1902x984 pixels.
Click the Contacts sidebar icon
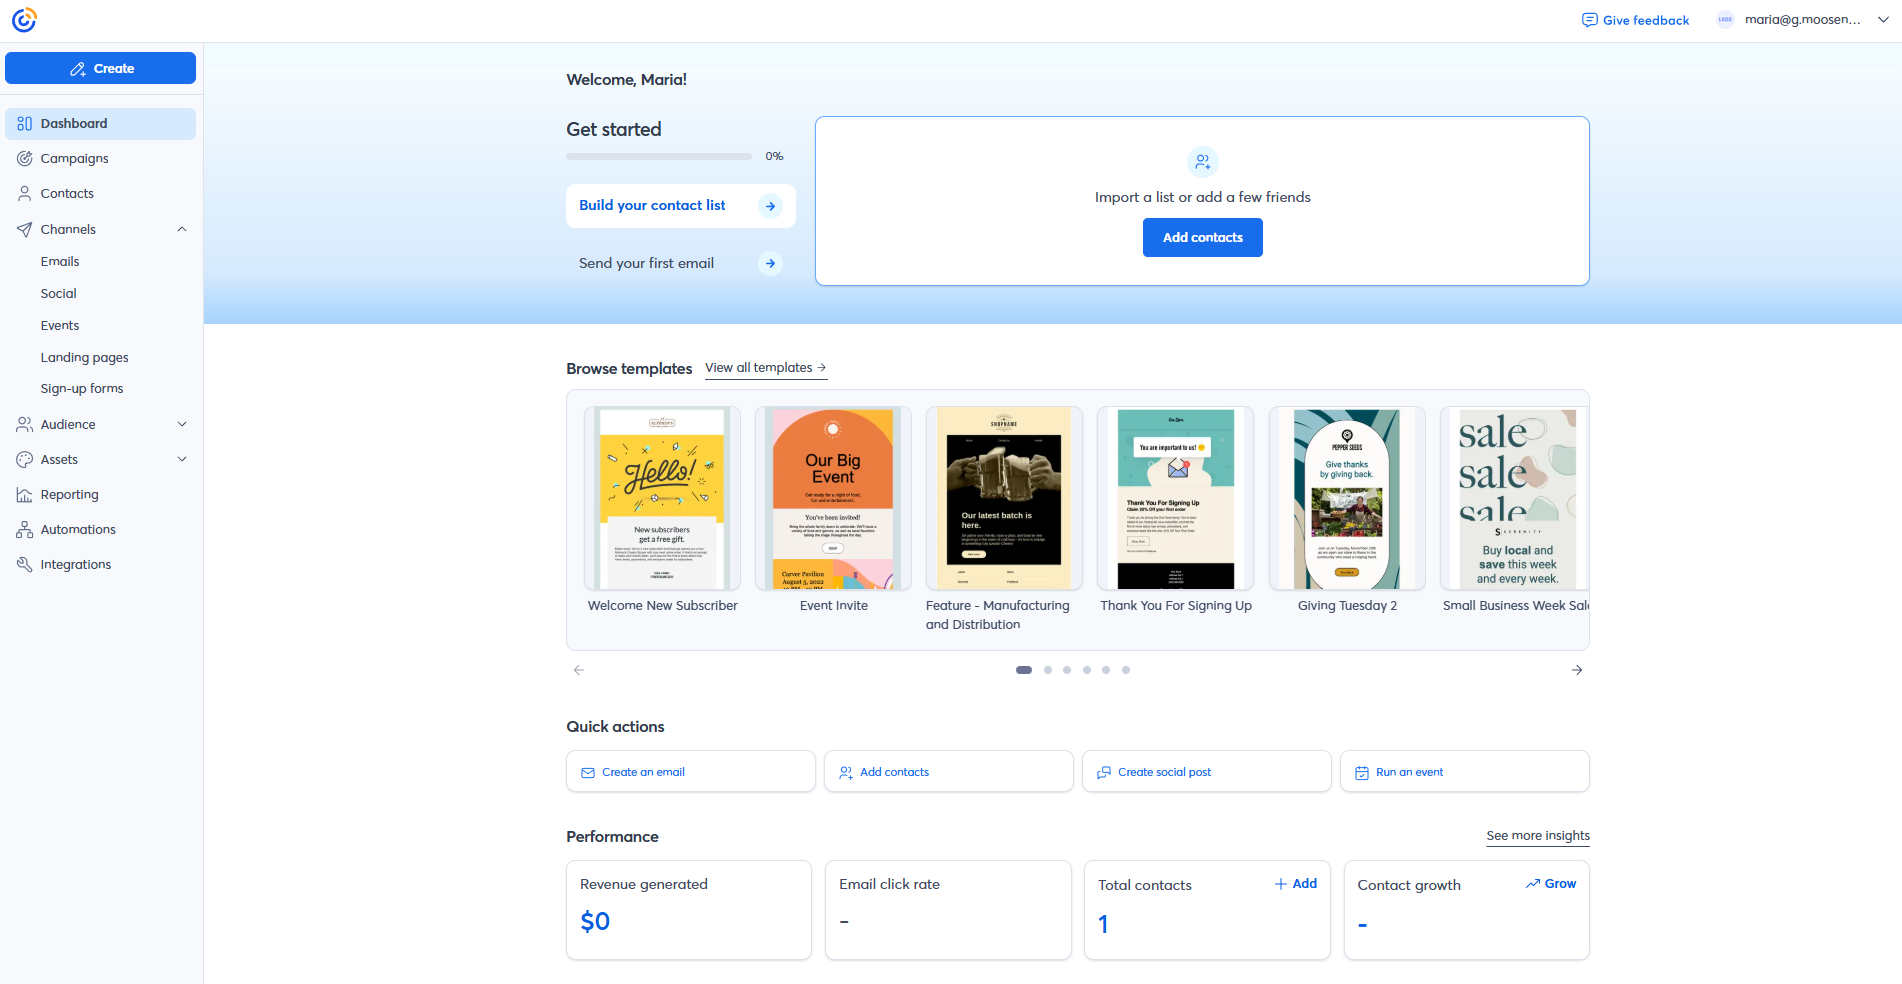coord(24,193)
